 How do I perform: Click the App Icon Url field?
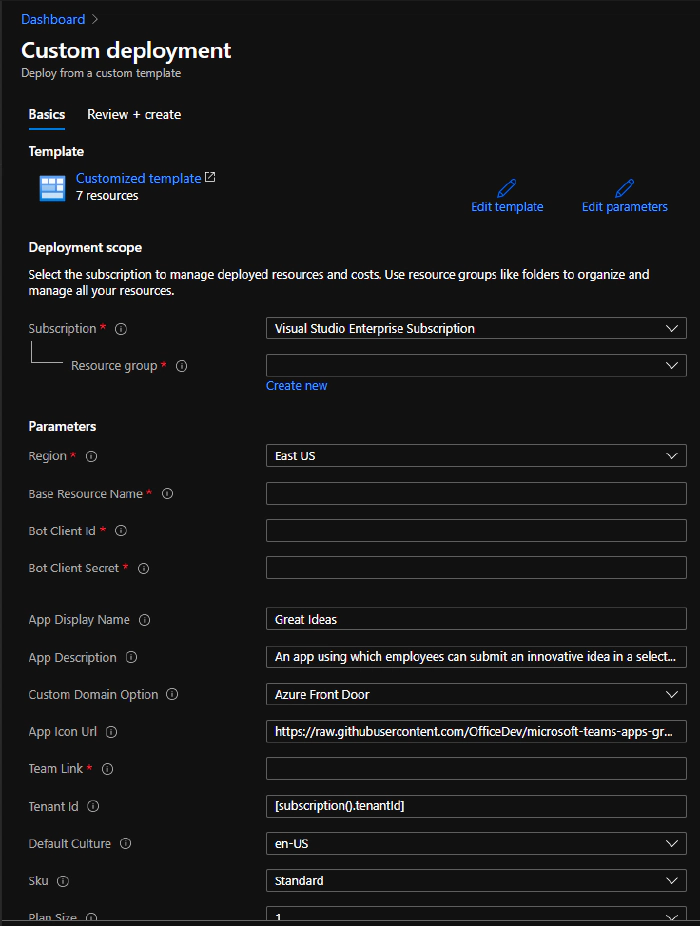476,732
